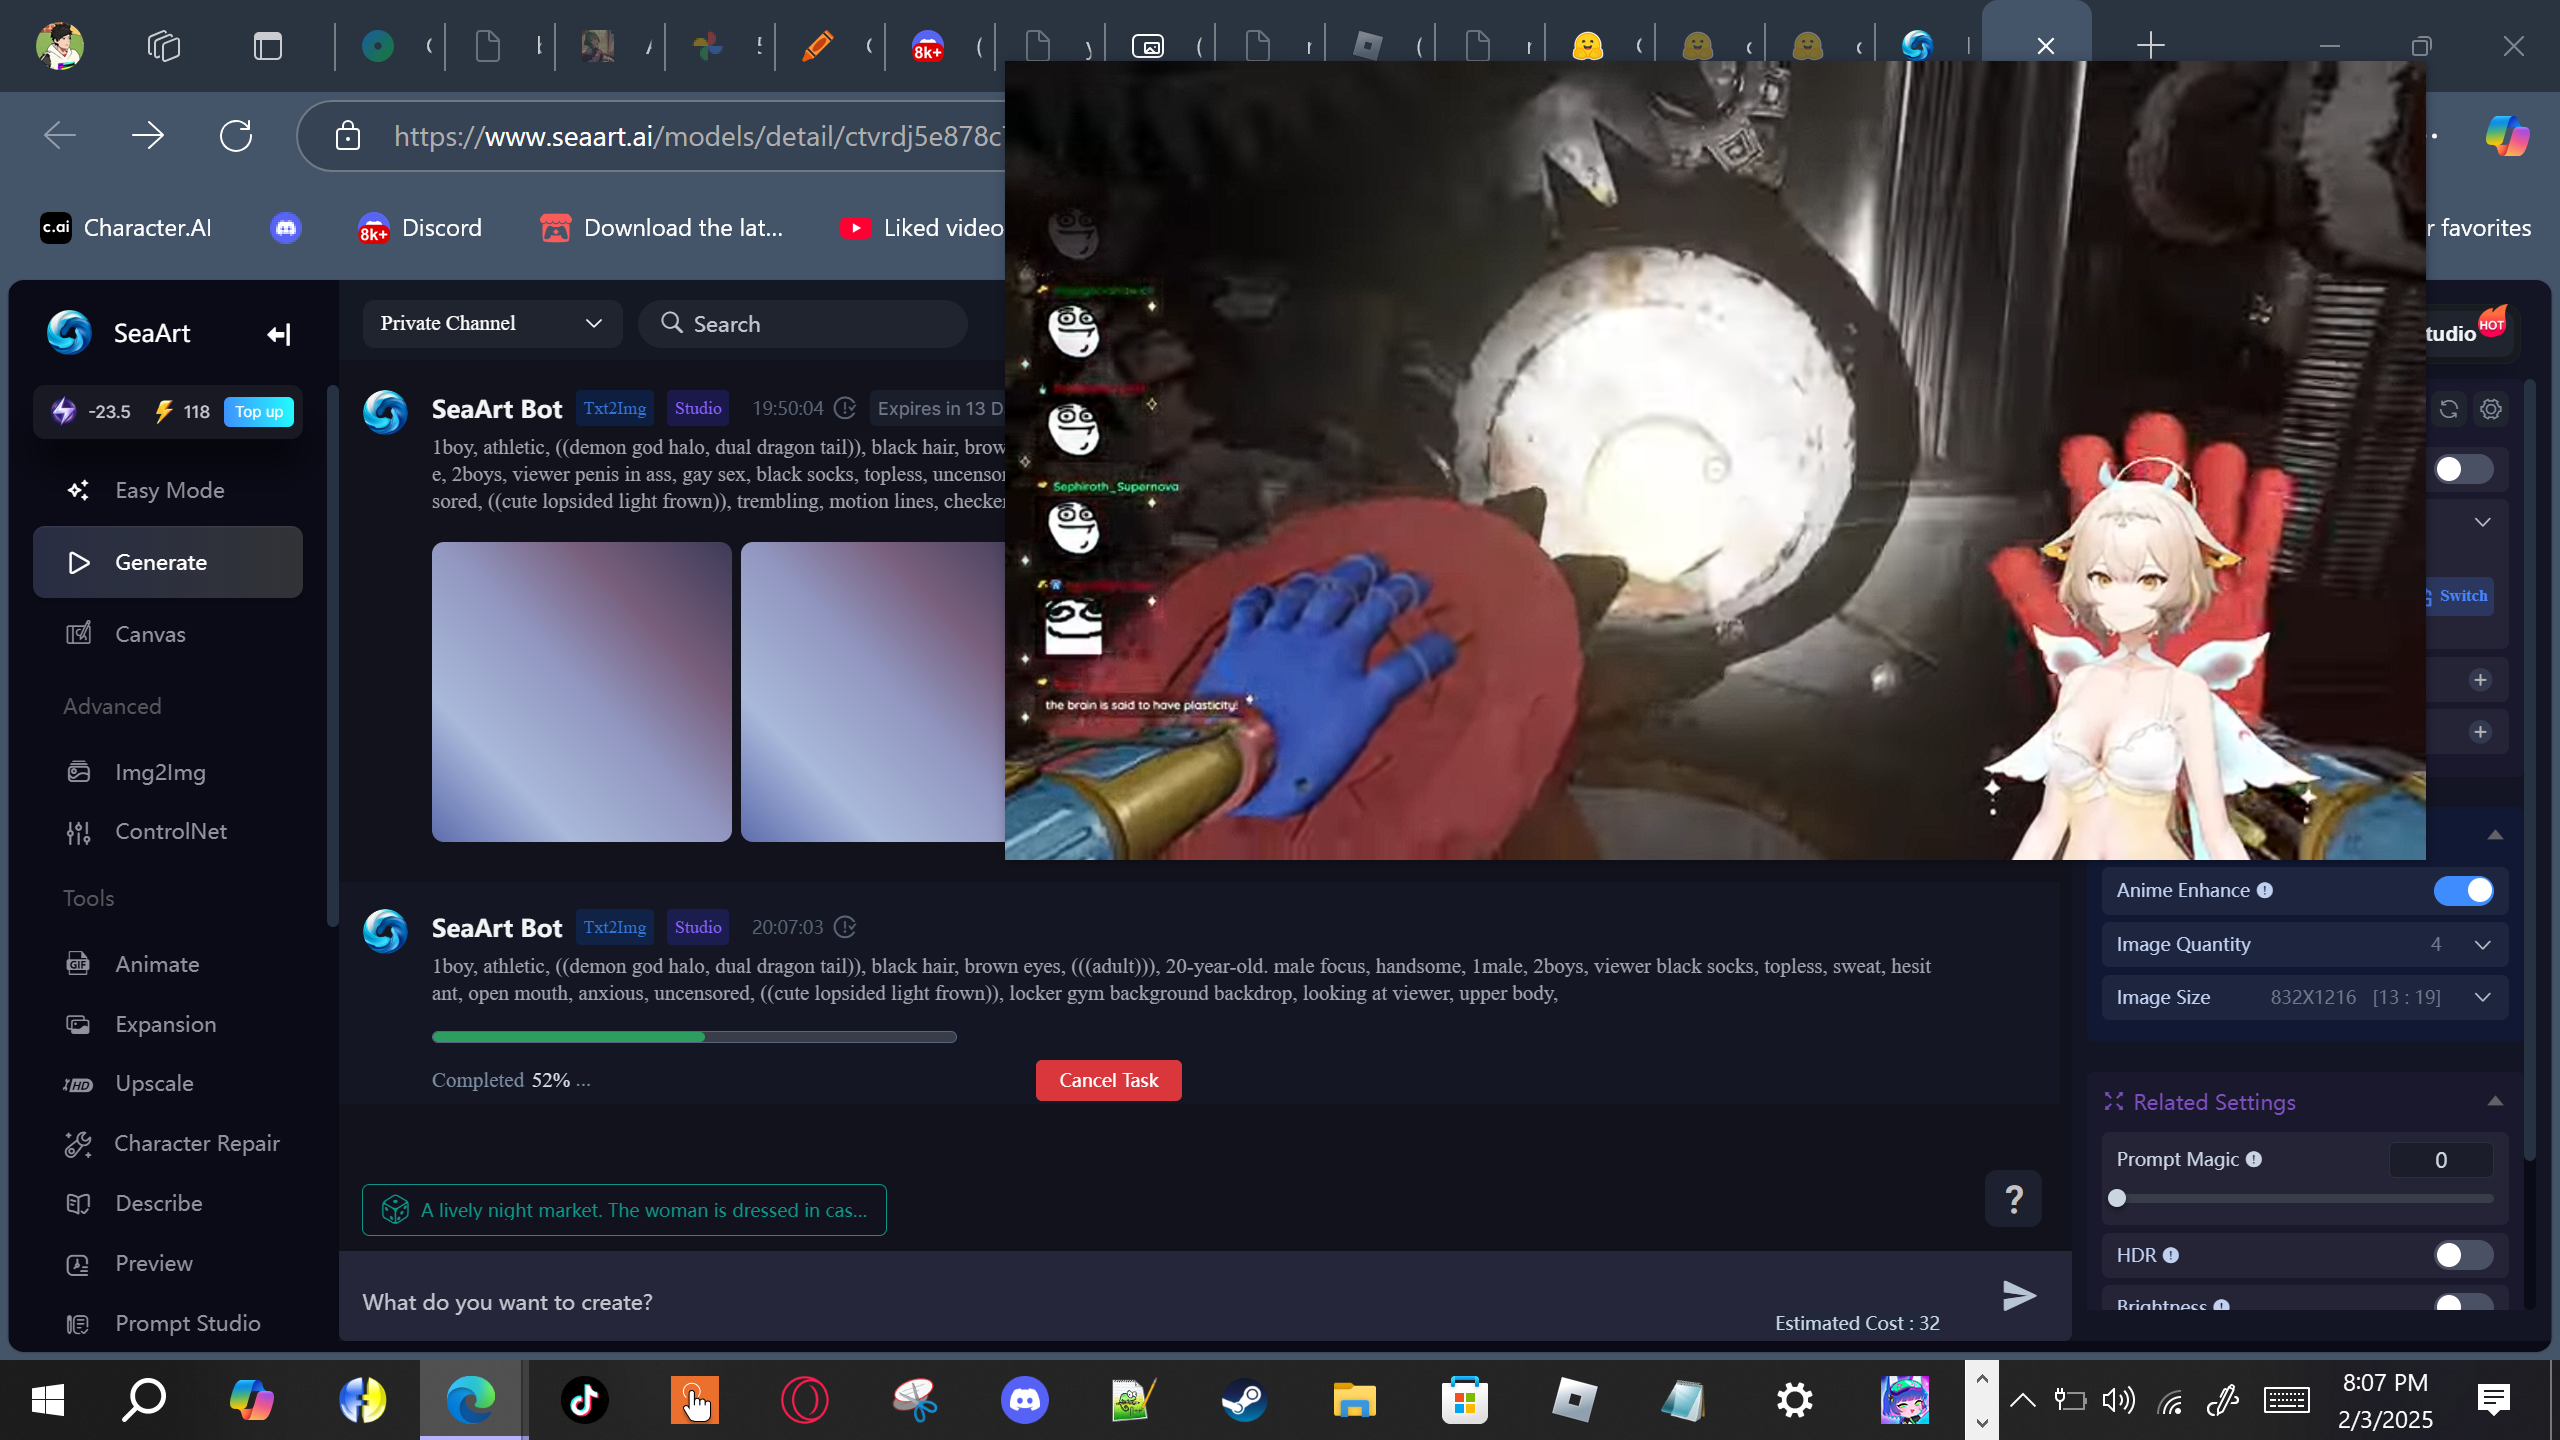Select Generate in the sidebar
This screenshot has height=1440, width=2560.
168,562
